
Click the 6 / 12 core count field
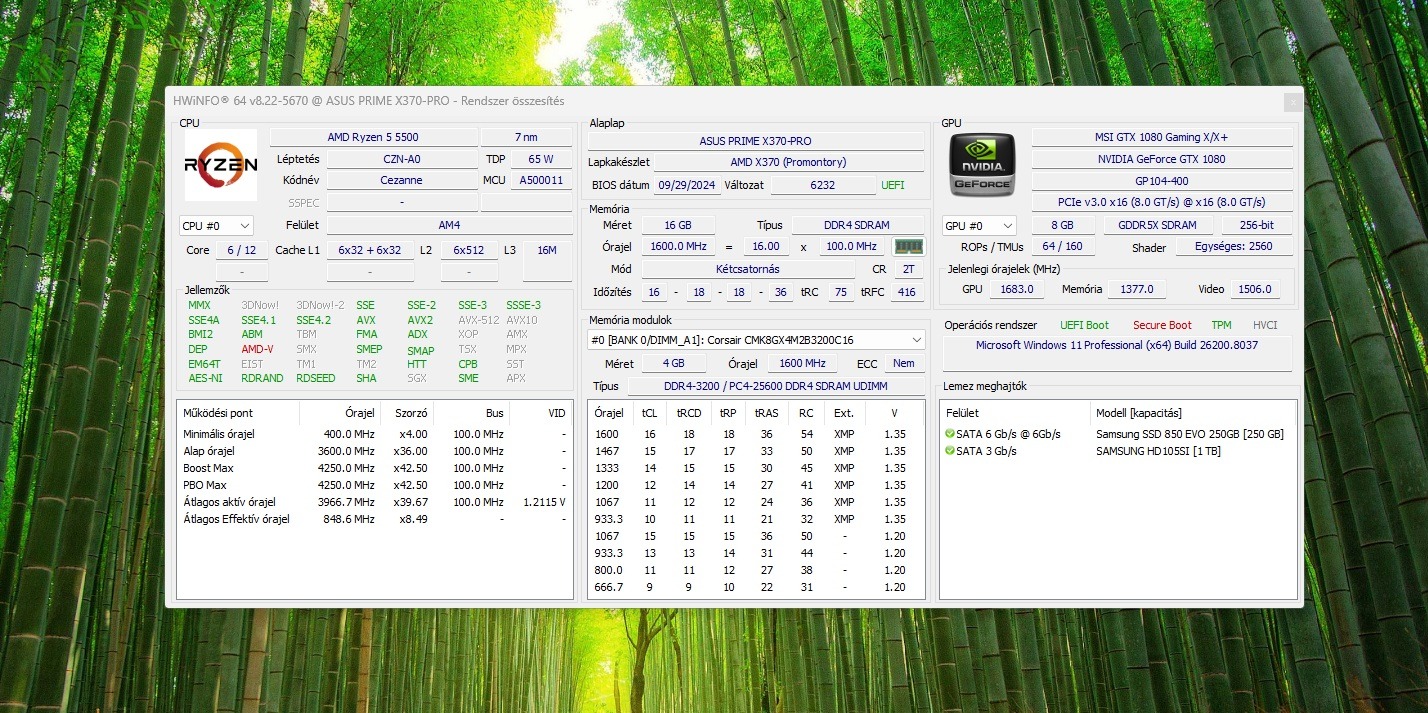pyautogui.click(x=240, y=250)
